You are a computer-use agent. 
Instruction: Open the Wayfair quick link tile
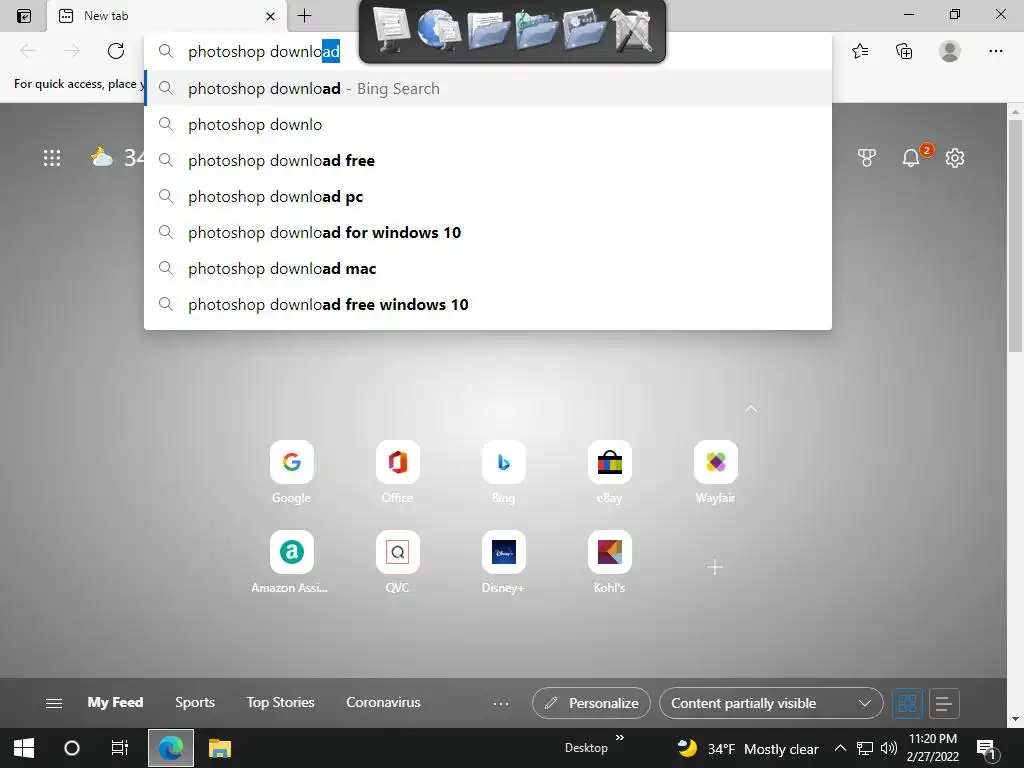716,462
